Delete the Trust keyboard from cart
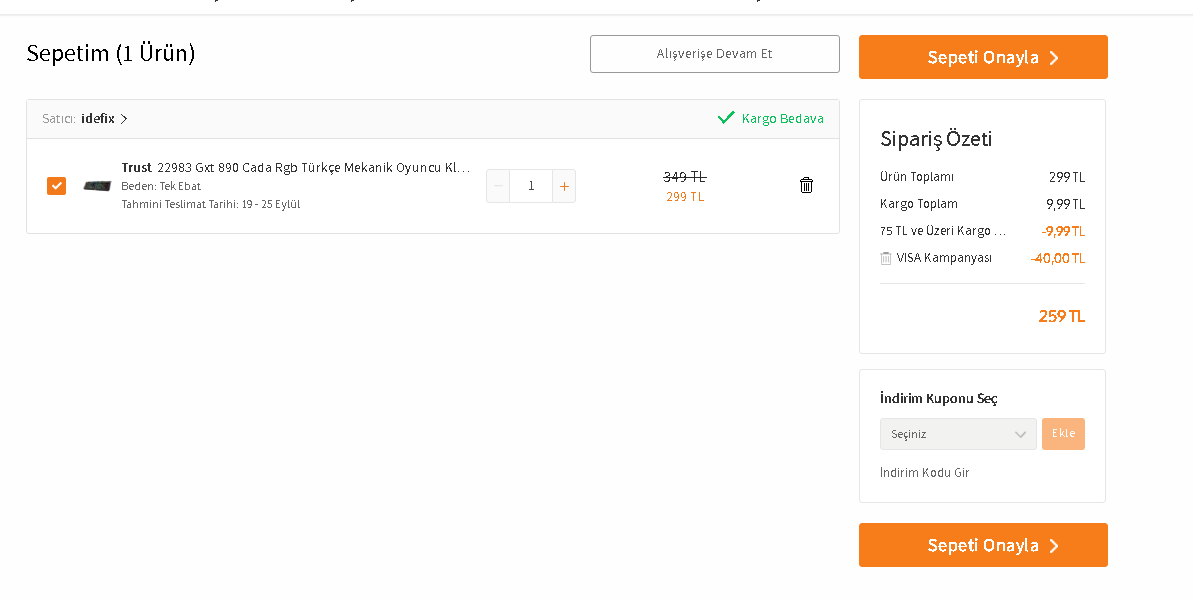Screen dimensions: 1193x601 coord(806,185)
